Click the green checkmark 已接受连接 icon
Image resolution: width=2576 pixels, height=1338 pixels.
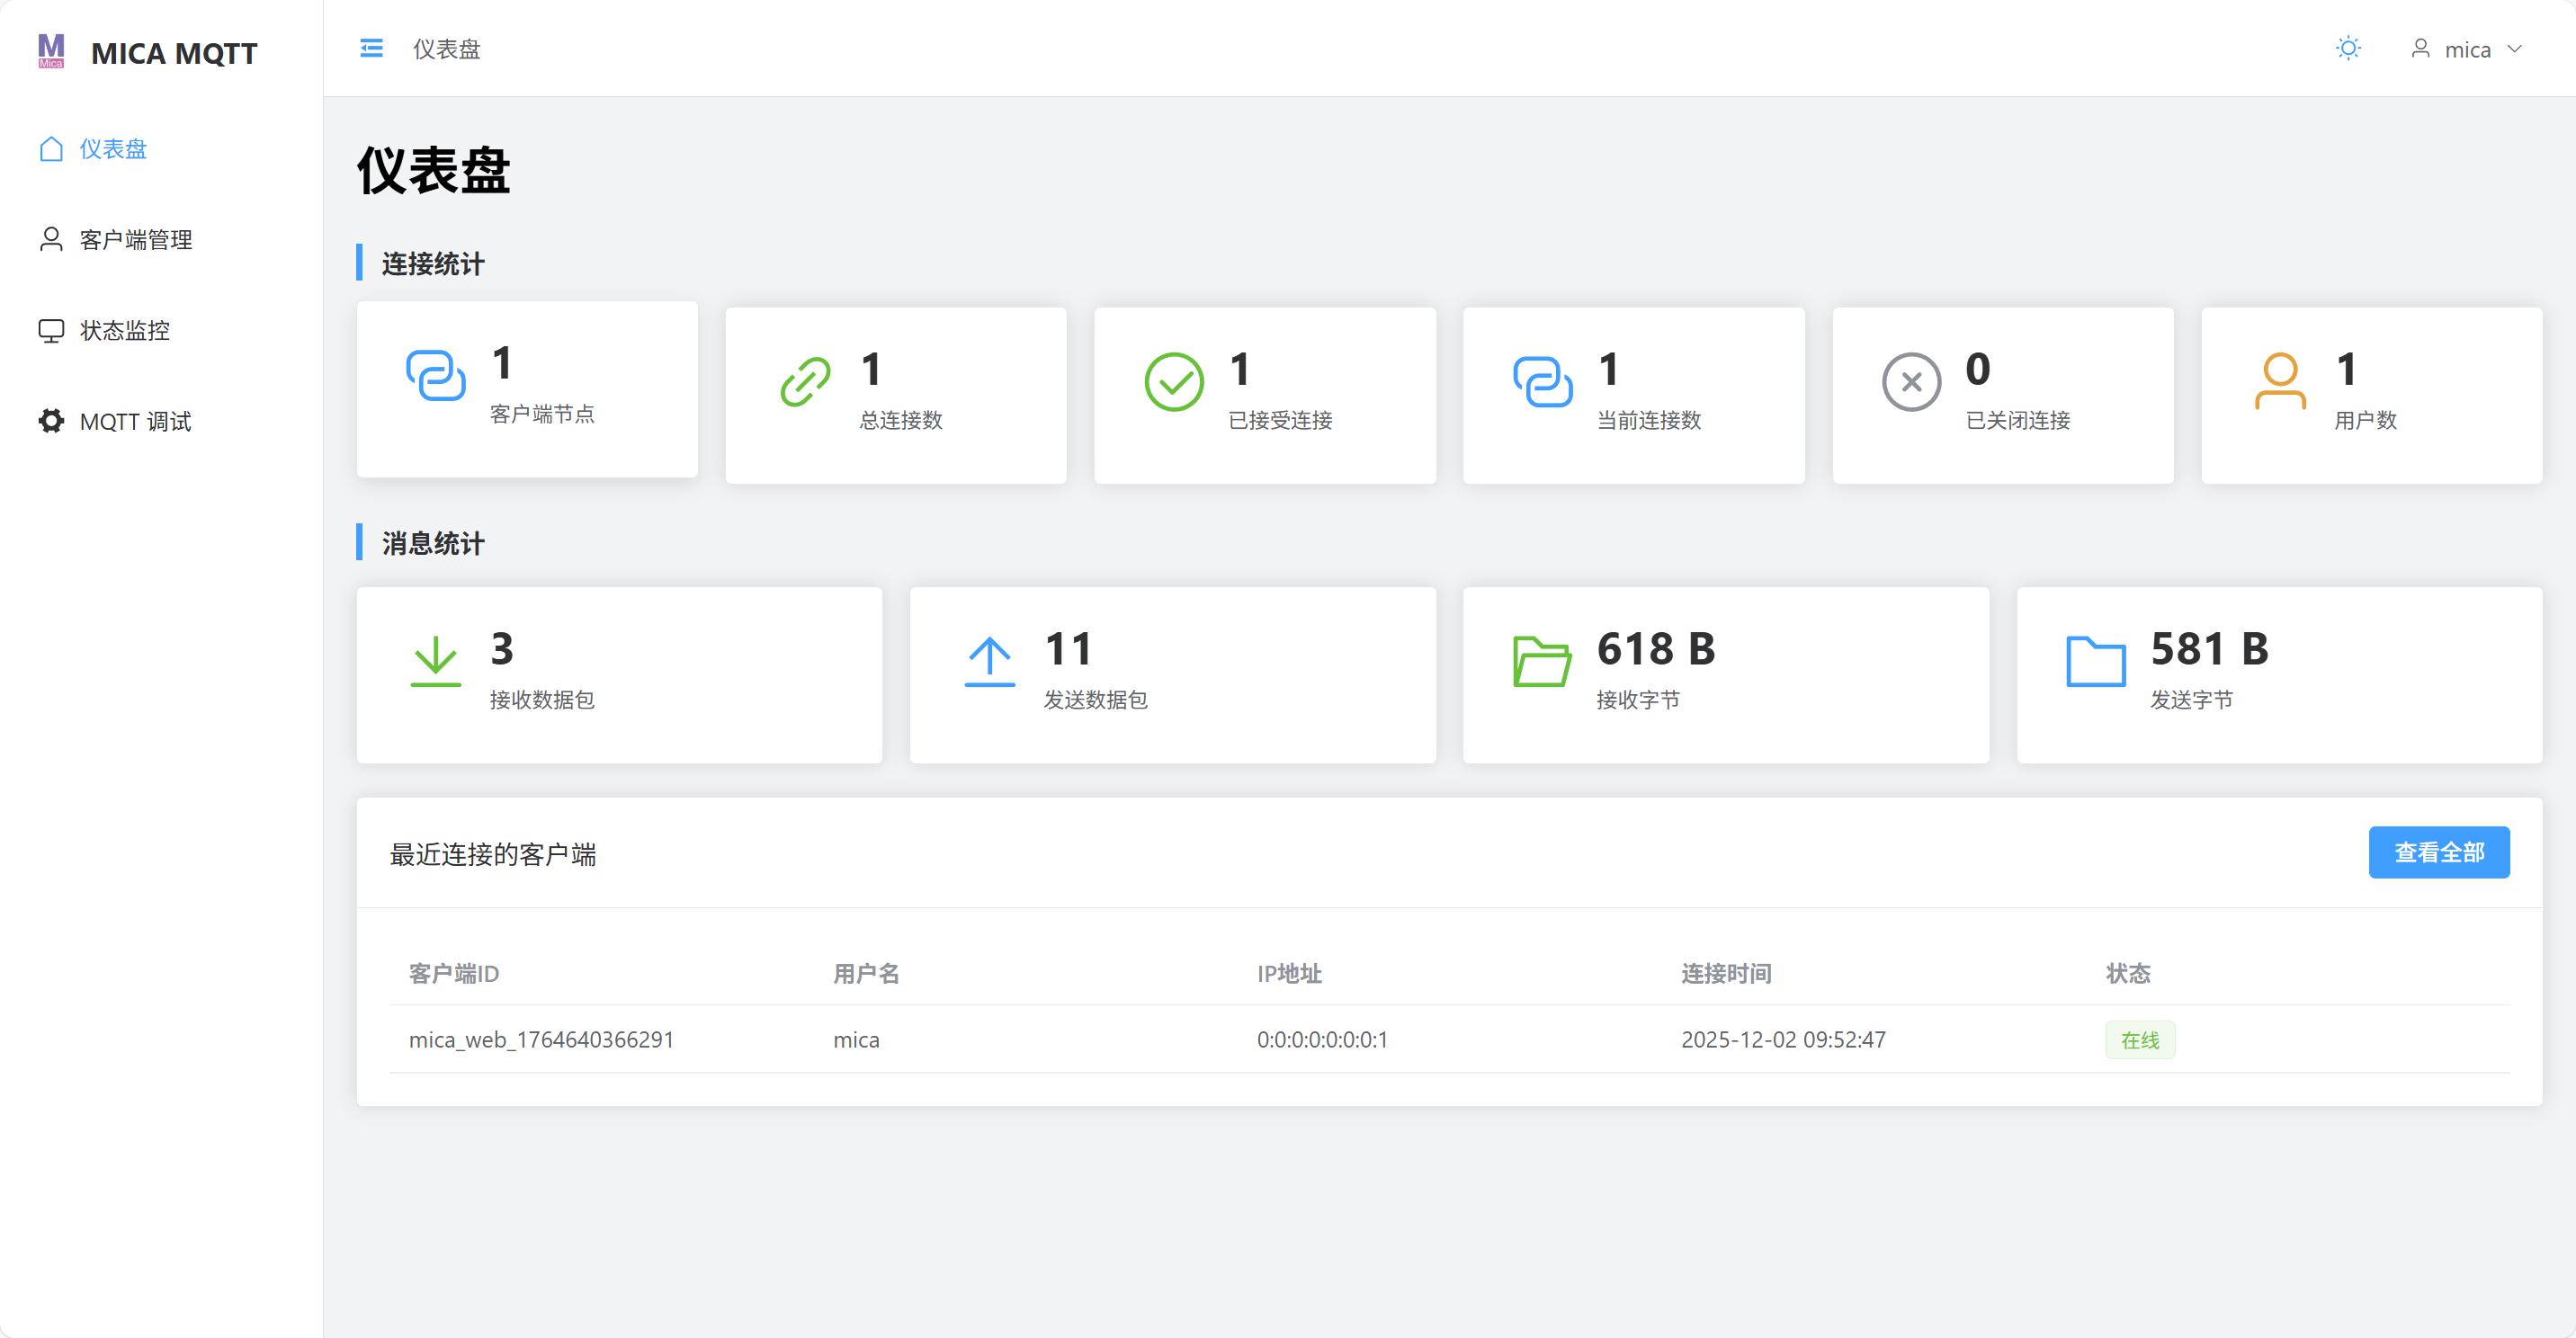pyautogui.click(x=1173, y=381)
